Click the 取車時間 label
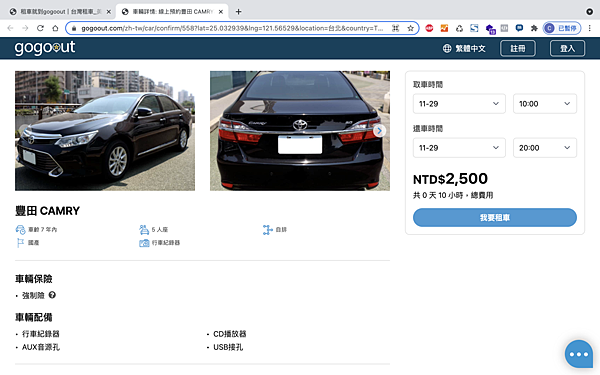The height and width of the screenshot is (375, 600). click(428, 85)
